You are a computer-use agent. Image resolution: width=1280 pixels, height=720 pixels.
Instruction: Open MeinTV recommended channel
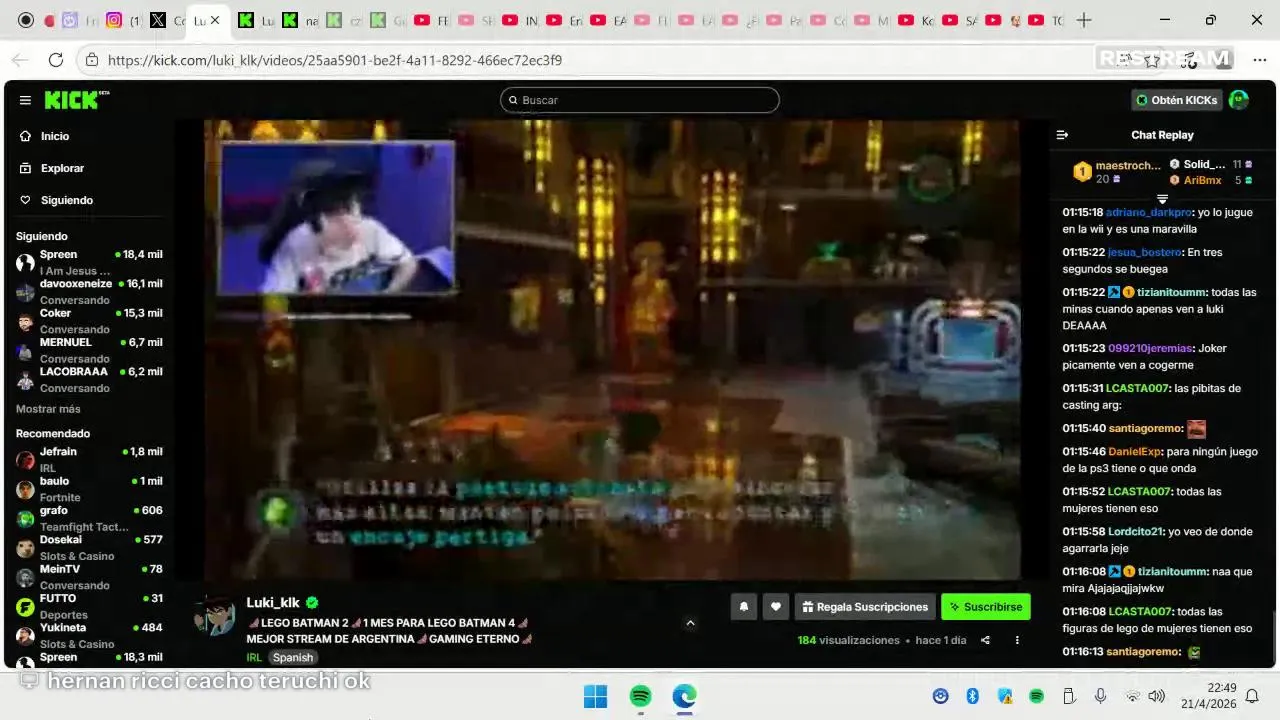[x=89, y=576]
